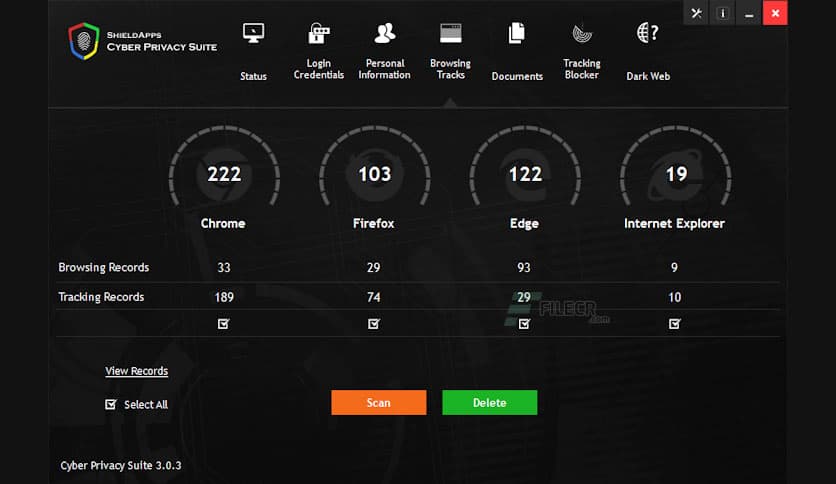Uncheck the Firefox column checkbox
The width and height of the screenshot is (836, 484).
coord(374,324)
